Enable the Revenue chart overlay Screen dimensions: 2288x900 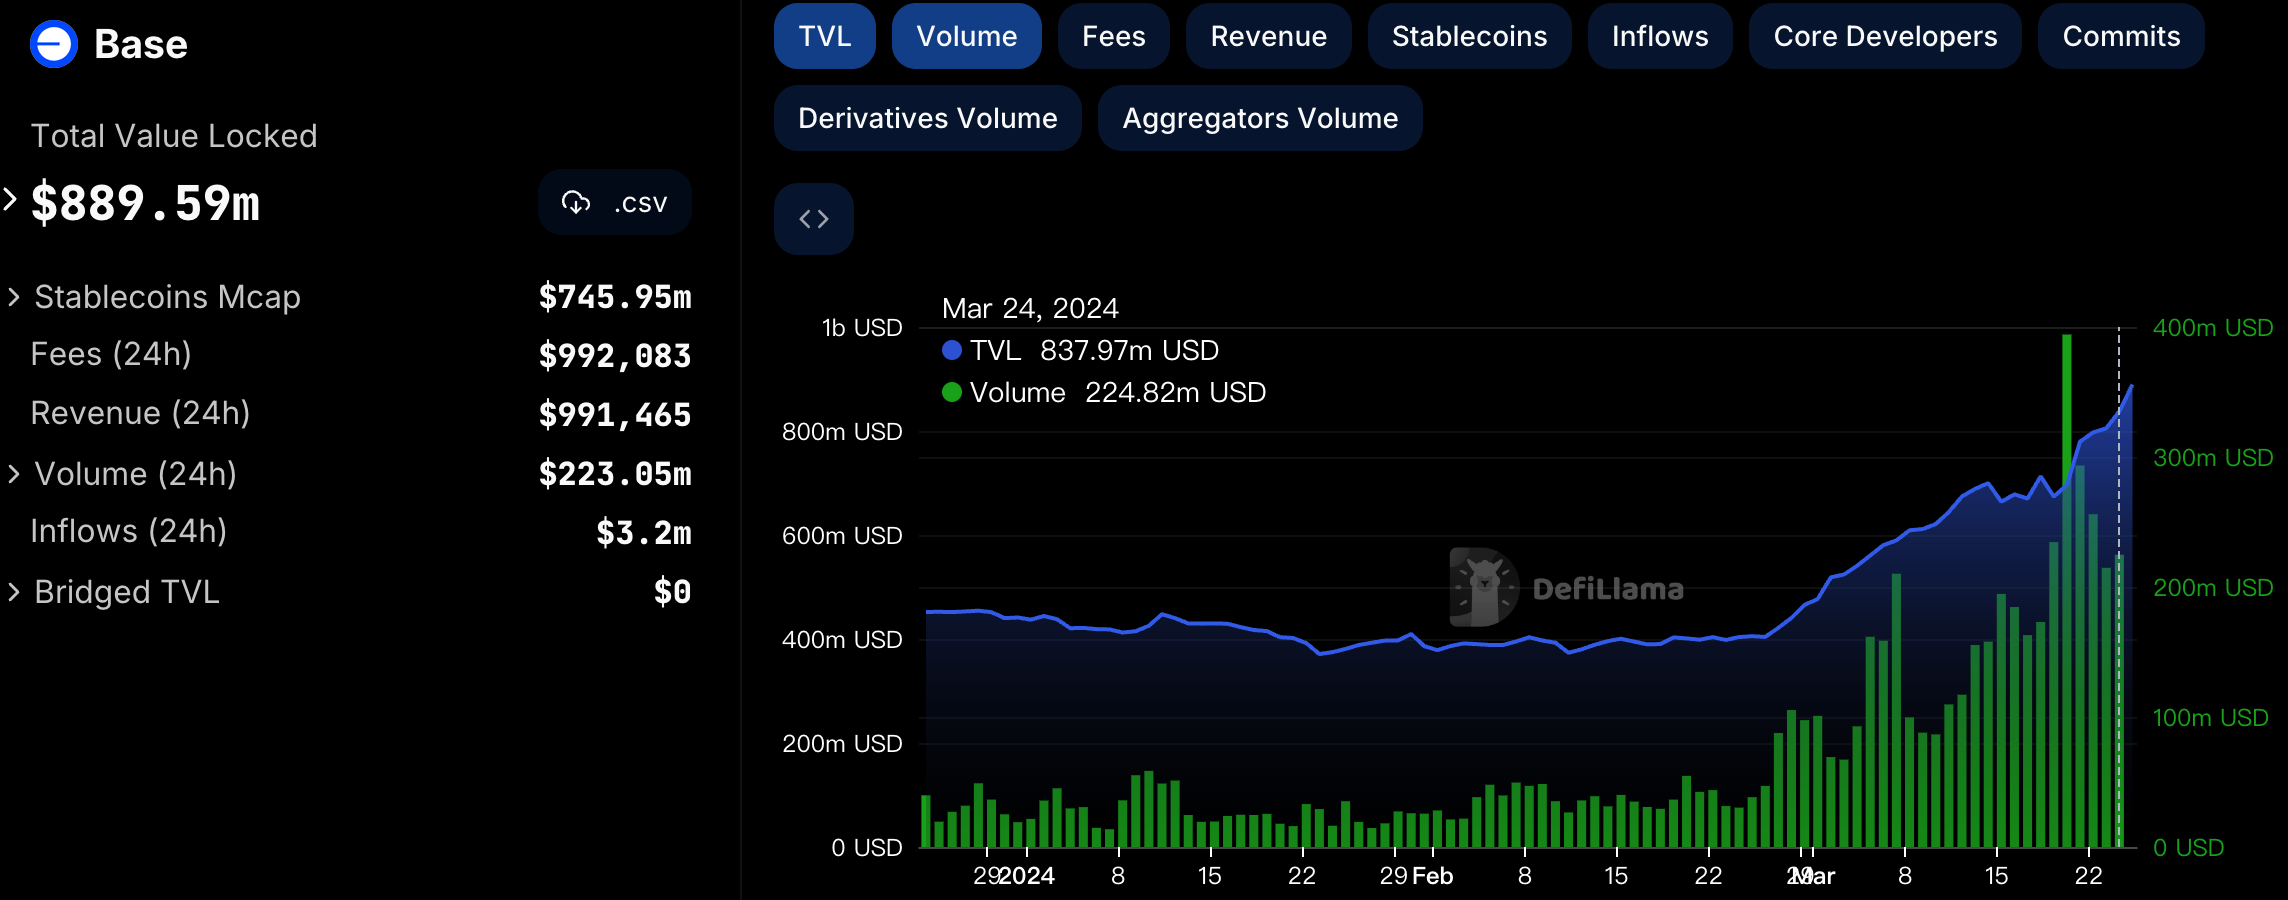[x=1268, y=37]
